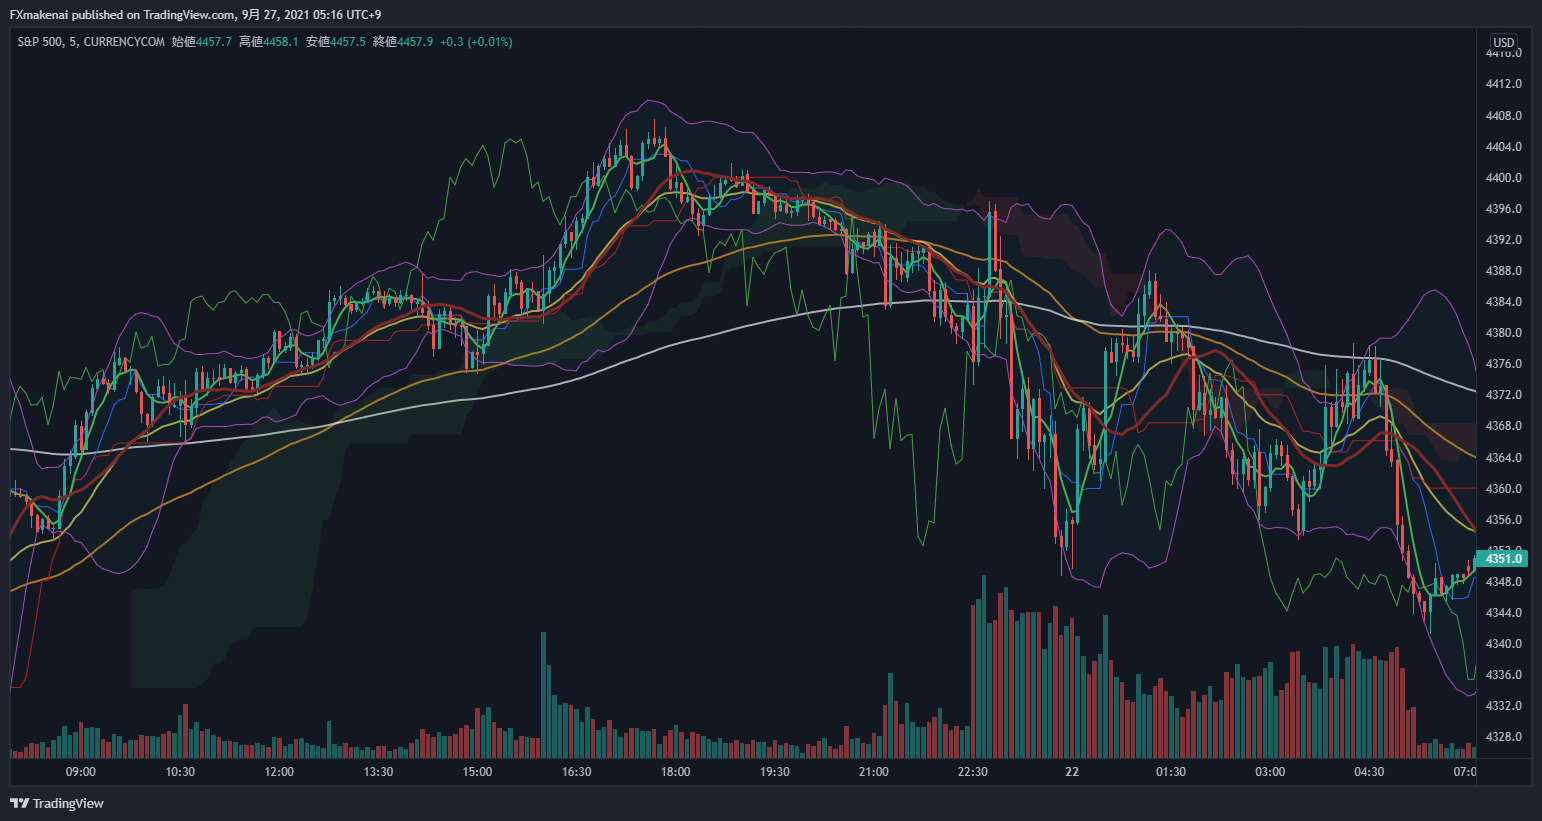Click the 4376.0 price axis label
Screen dimensions: 1542x821
pyautogui.click(x=1503, y=364)
